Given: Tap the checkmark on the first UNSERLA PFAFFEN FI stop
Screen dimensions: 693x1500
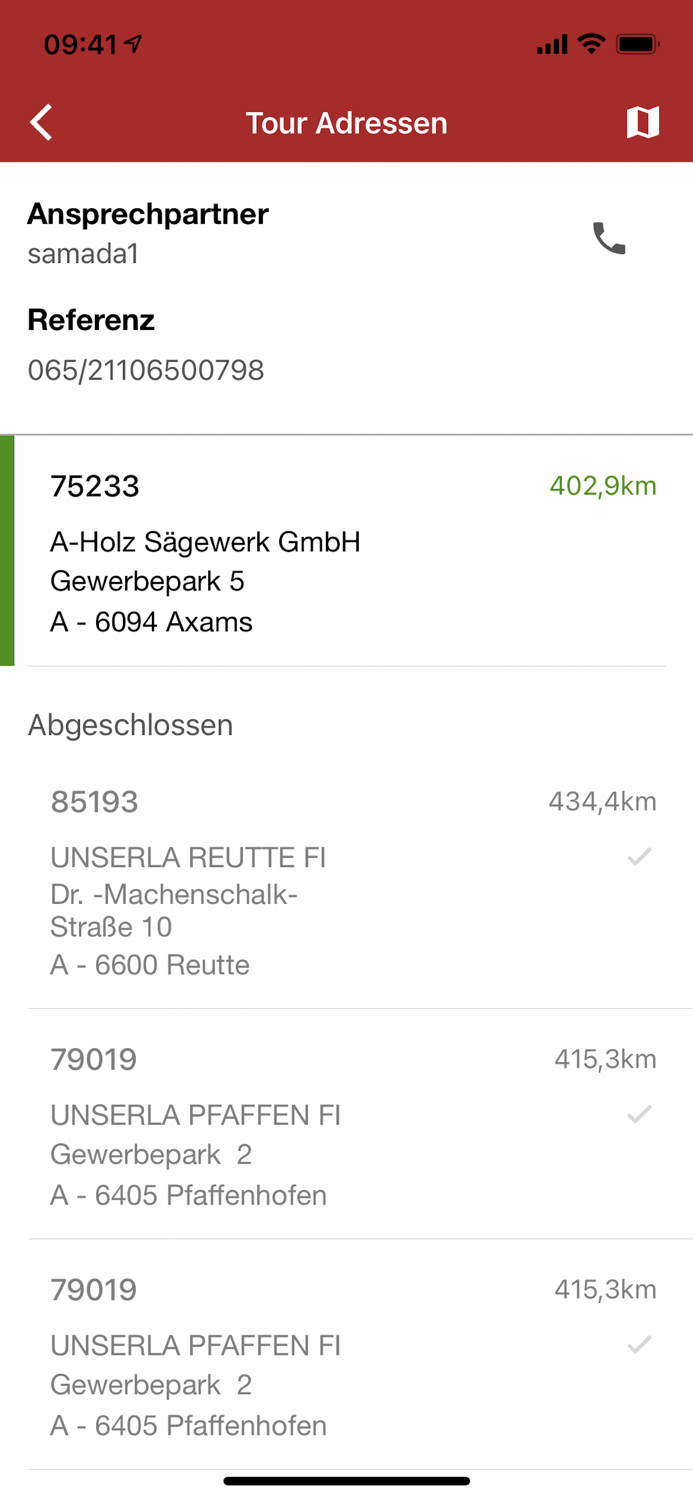Looking at the screenshot, I should 638,1113.
